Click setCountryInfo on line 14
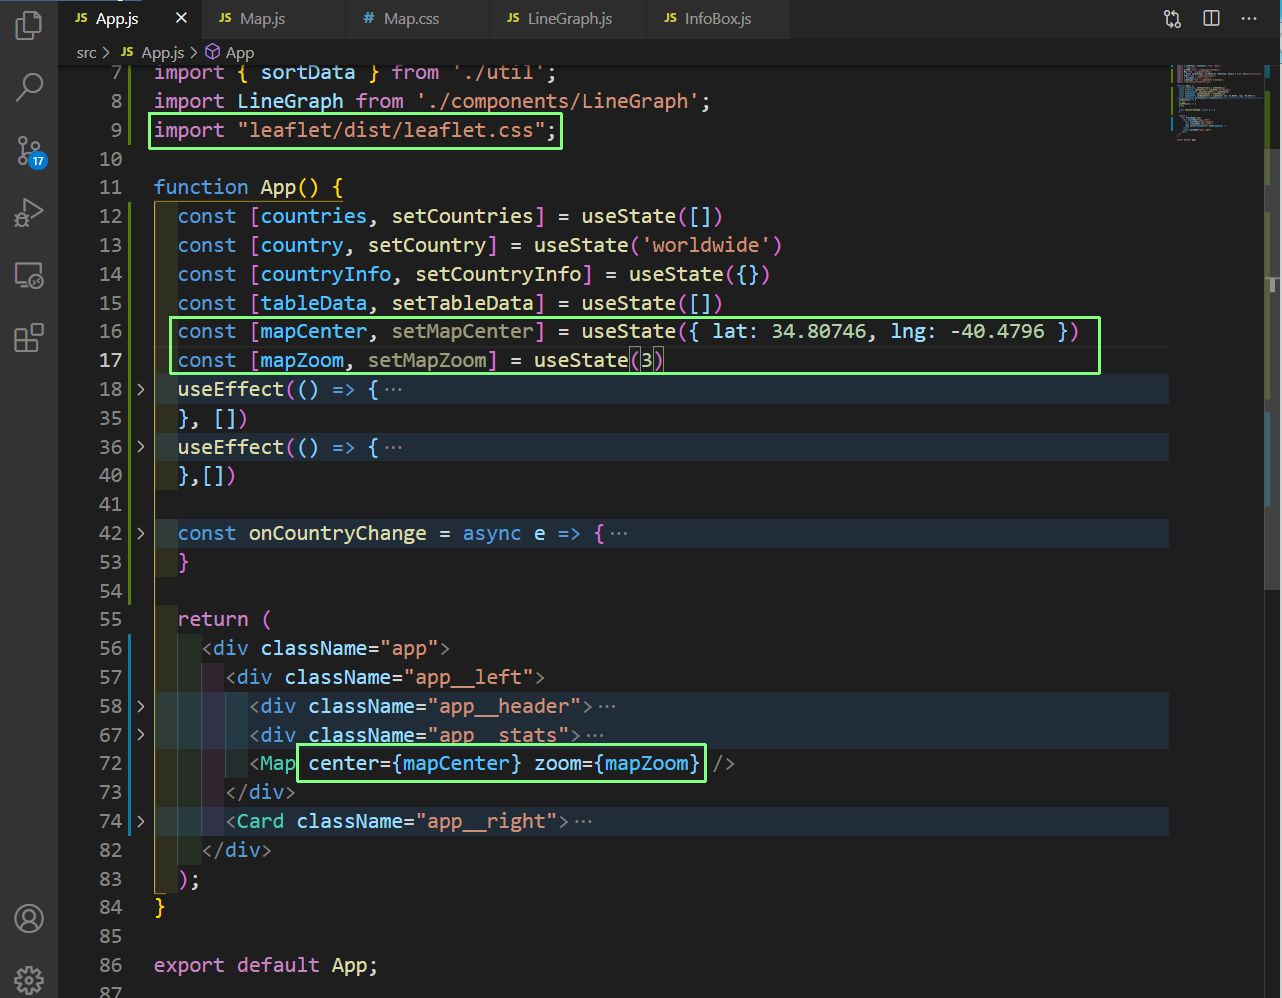1282x998 pixels. (x=498, y=274)
